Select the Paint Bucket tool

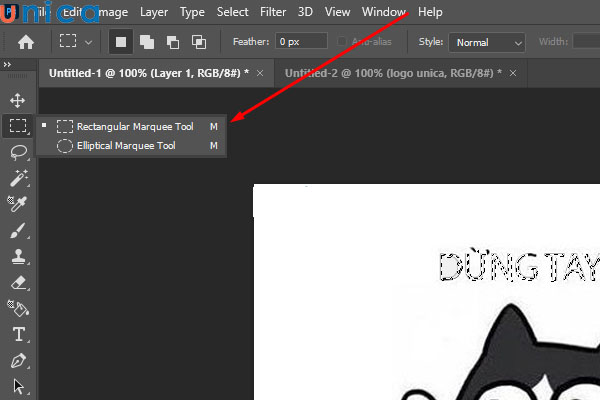tap(18, 308)
